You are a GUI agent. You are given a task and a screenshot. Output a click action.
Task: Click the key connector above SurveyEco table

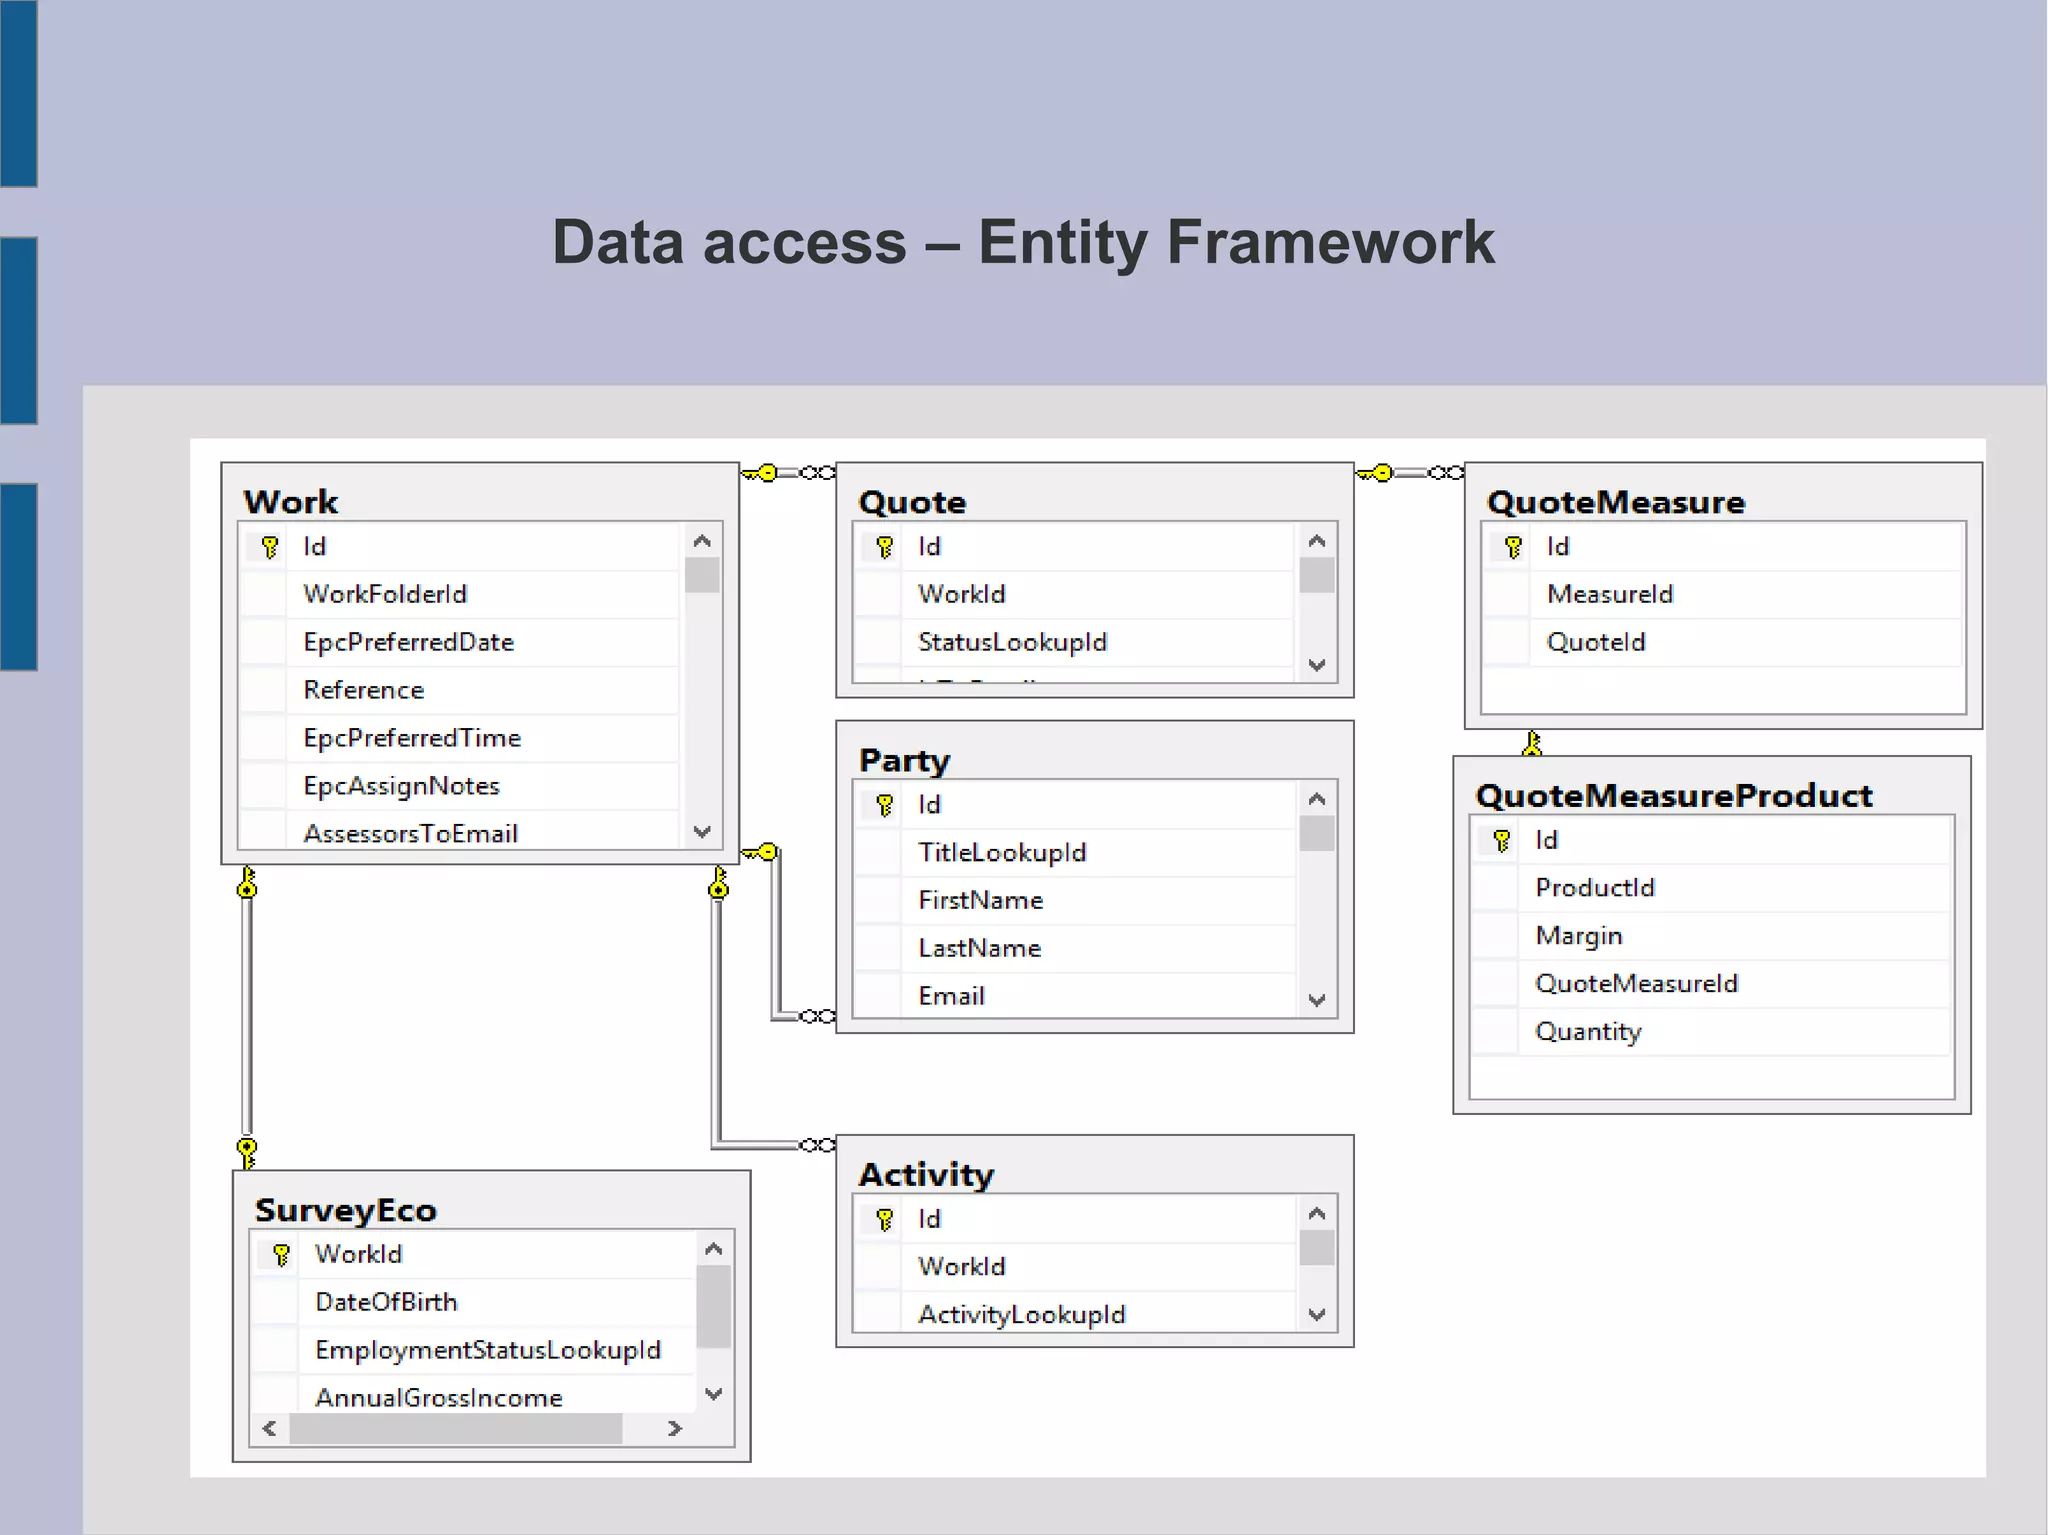click(x=247, y=1152)
